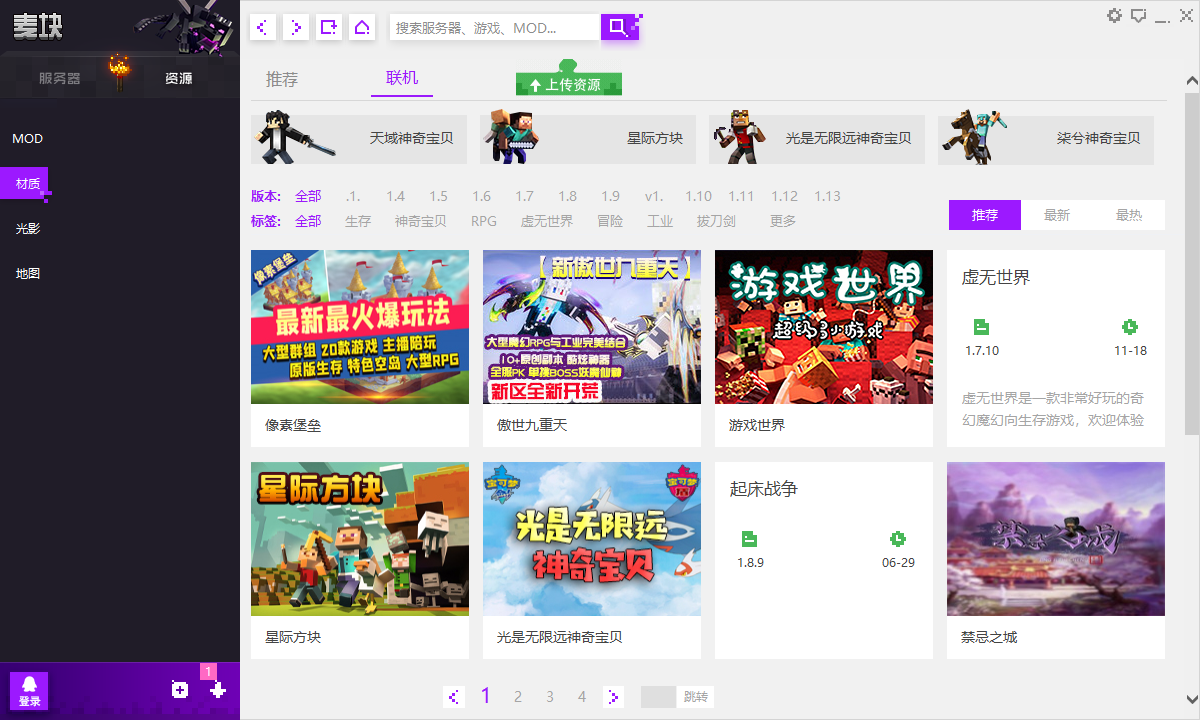Click the 天域神奇宝贝 character avatar
Viewport: 1200px width, 720px height.
(x=294, y=138)
